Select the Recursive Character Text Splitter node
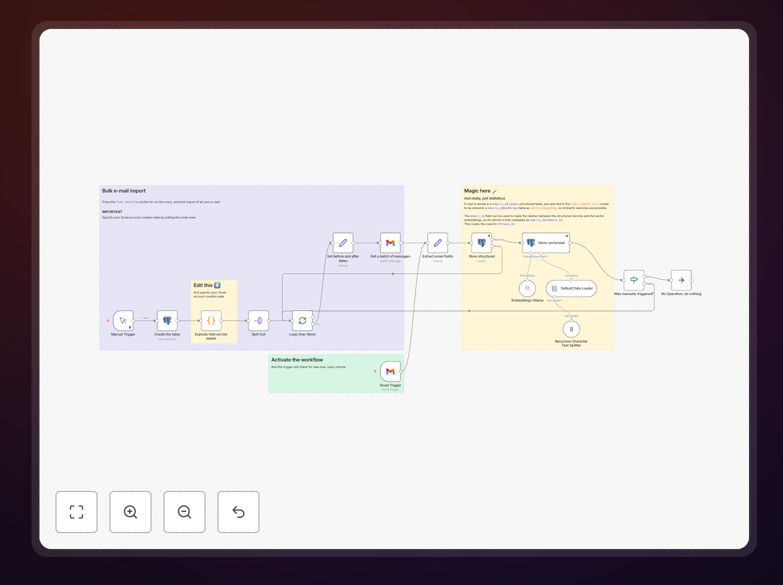Image resolution: width=783 pixels, height=585 pixels. click(x=571, y=329)
